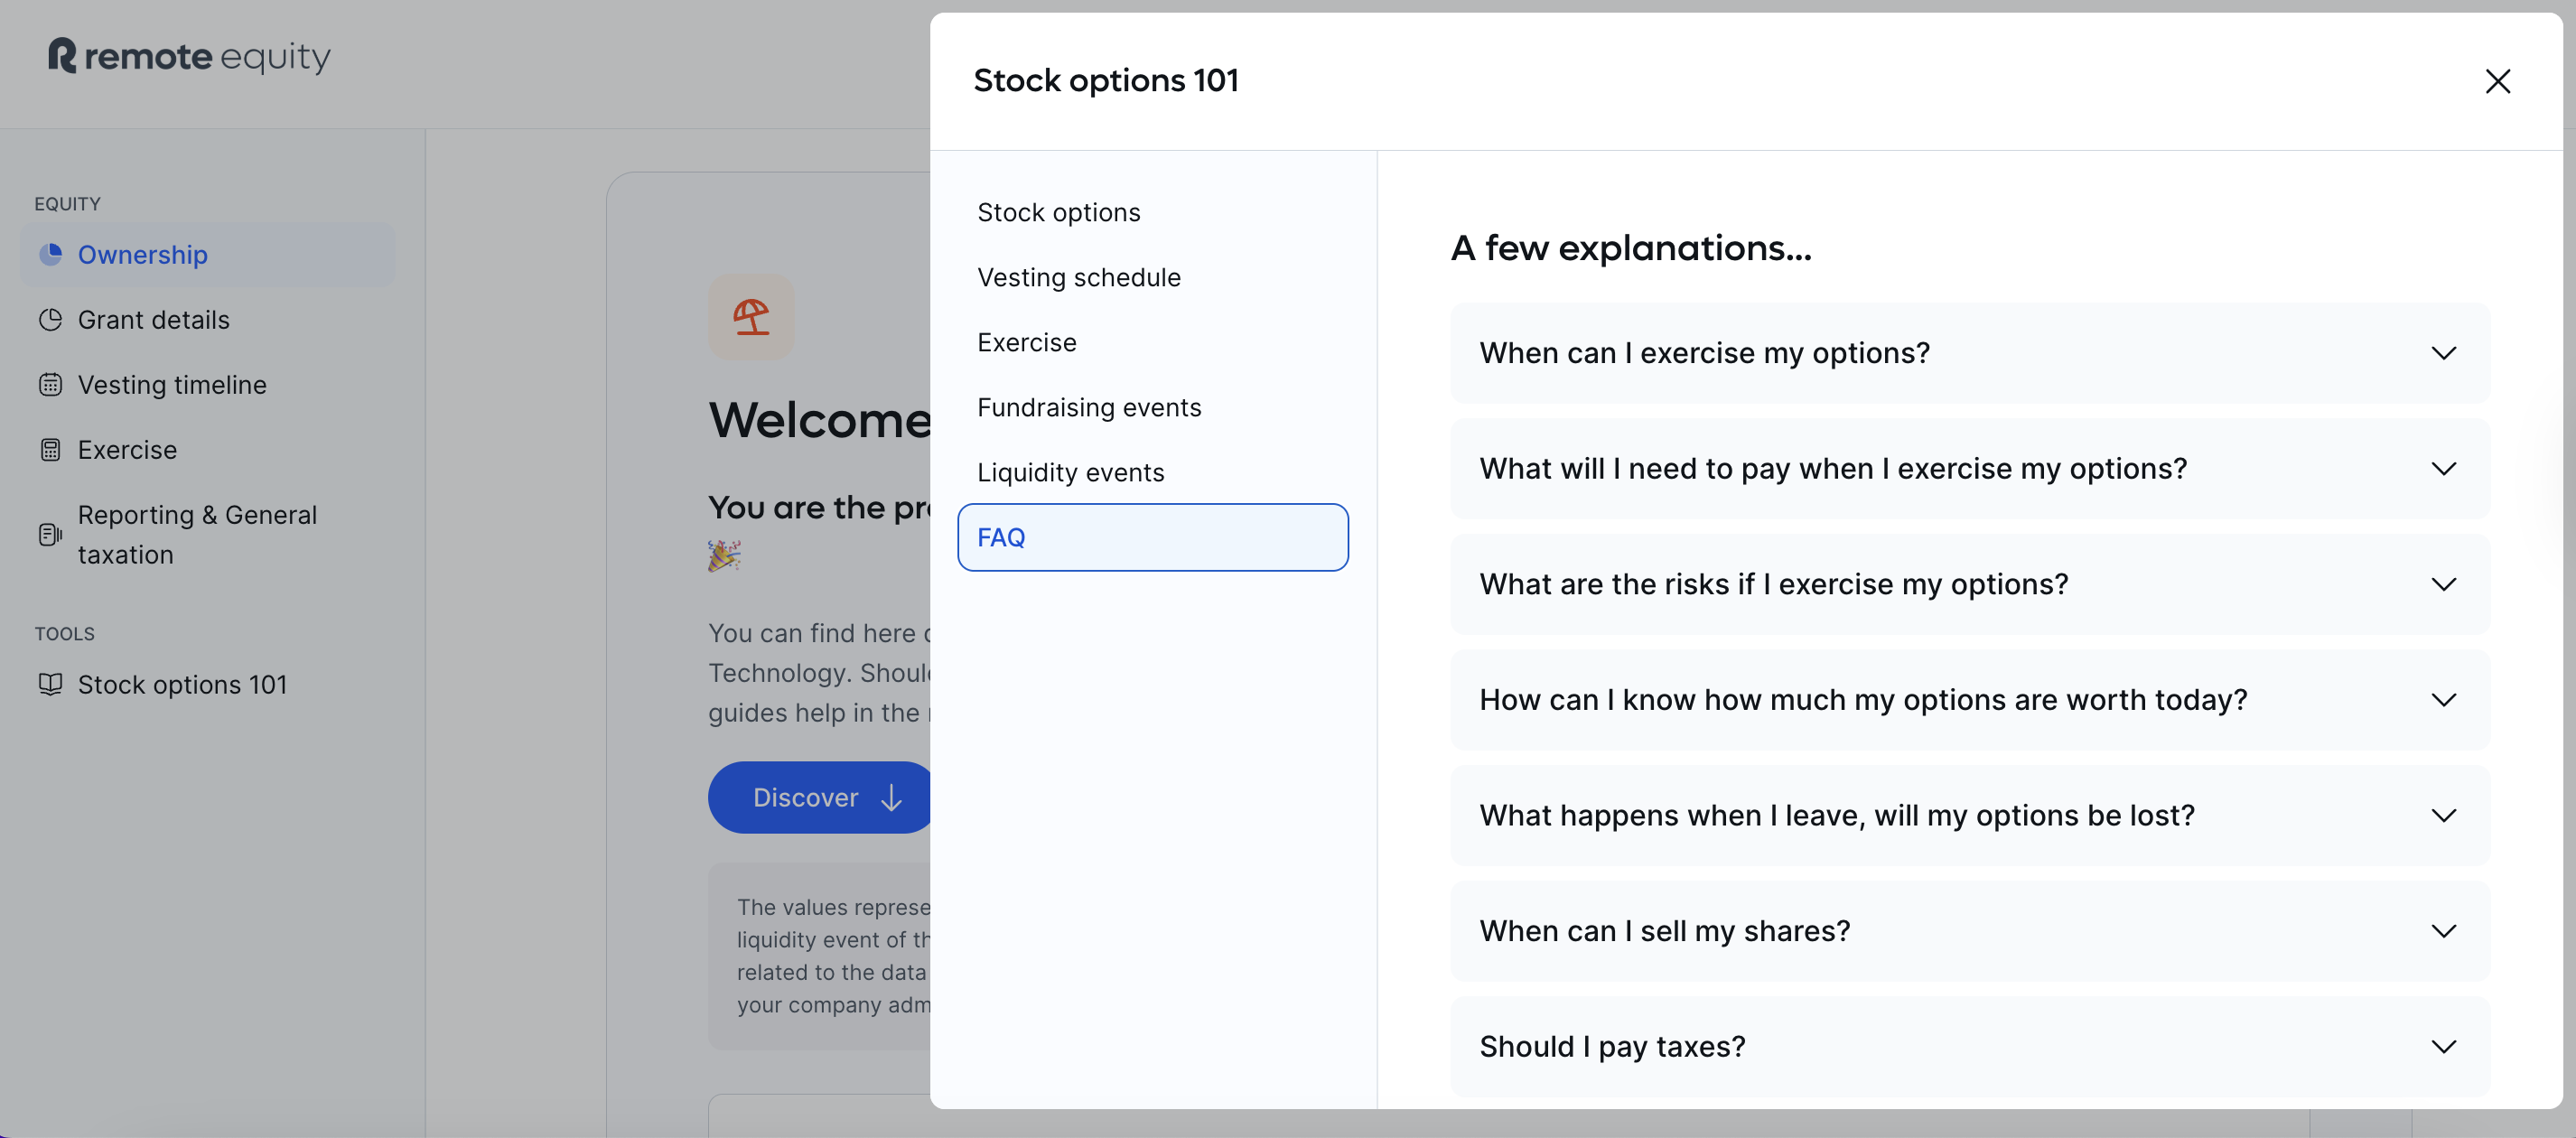Click the Reporting & General taxation icon
The height and width of the screenshot is (1138, 2576).
pos(50,535)
